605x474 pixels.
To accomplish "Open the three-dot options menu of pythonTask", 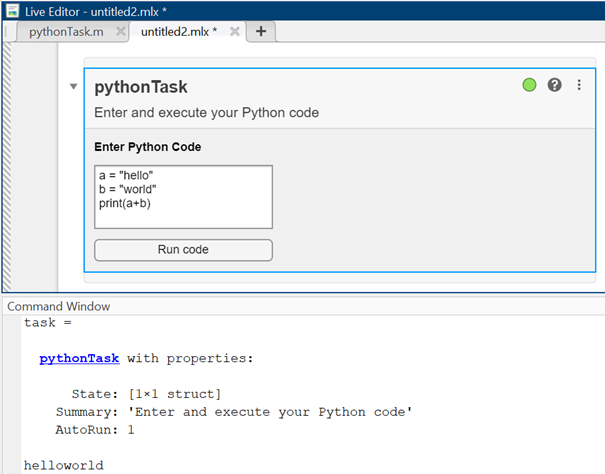I will tap(579, 85).
